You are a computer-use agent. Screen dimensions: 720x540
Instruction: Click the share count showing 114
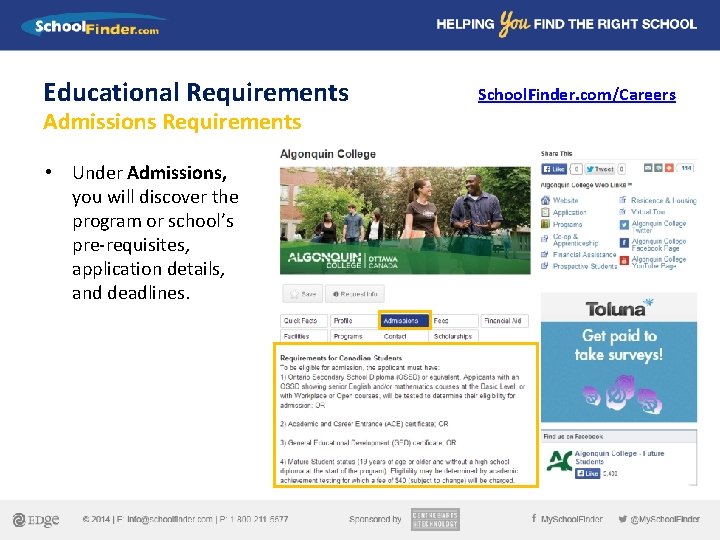pos(686,168)
